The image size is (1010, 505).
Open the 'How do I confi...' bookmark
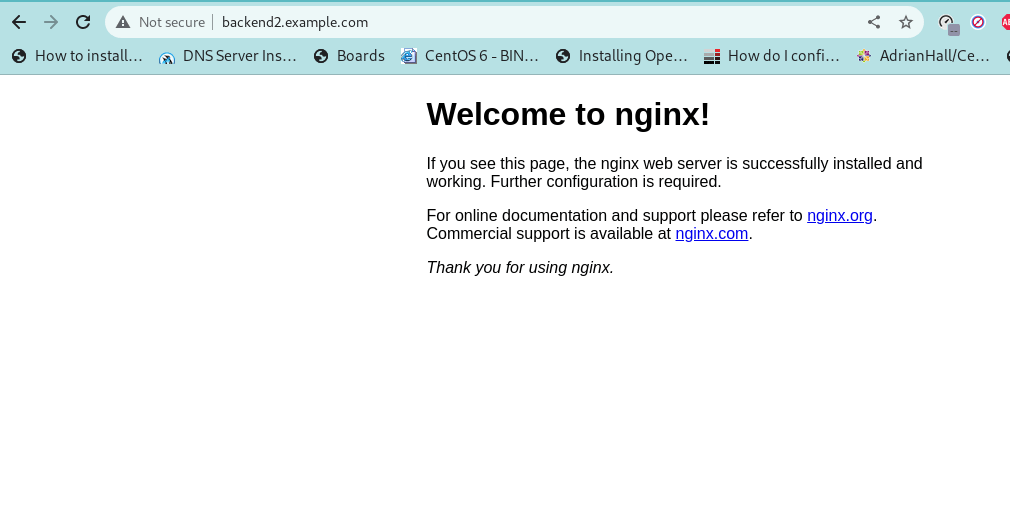pyautogui.click(x=772, y=56)
